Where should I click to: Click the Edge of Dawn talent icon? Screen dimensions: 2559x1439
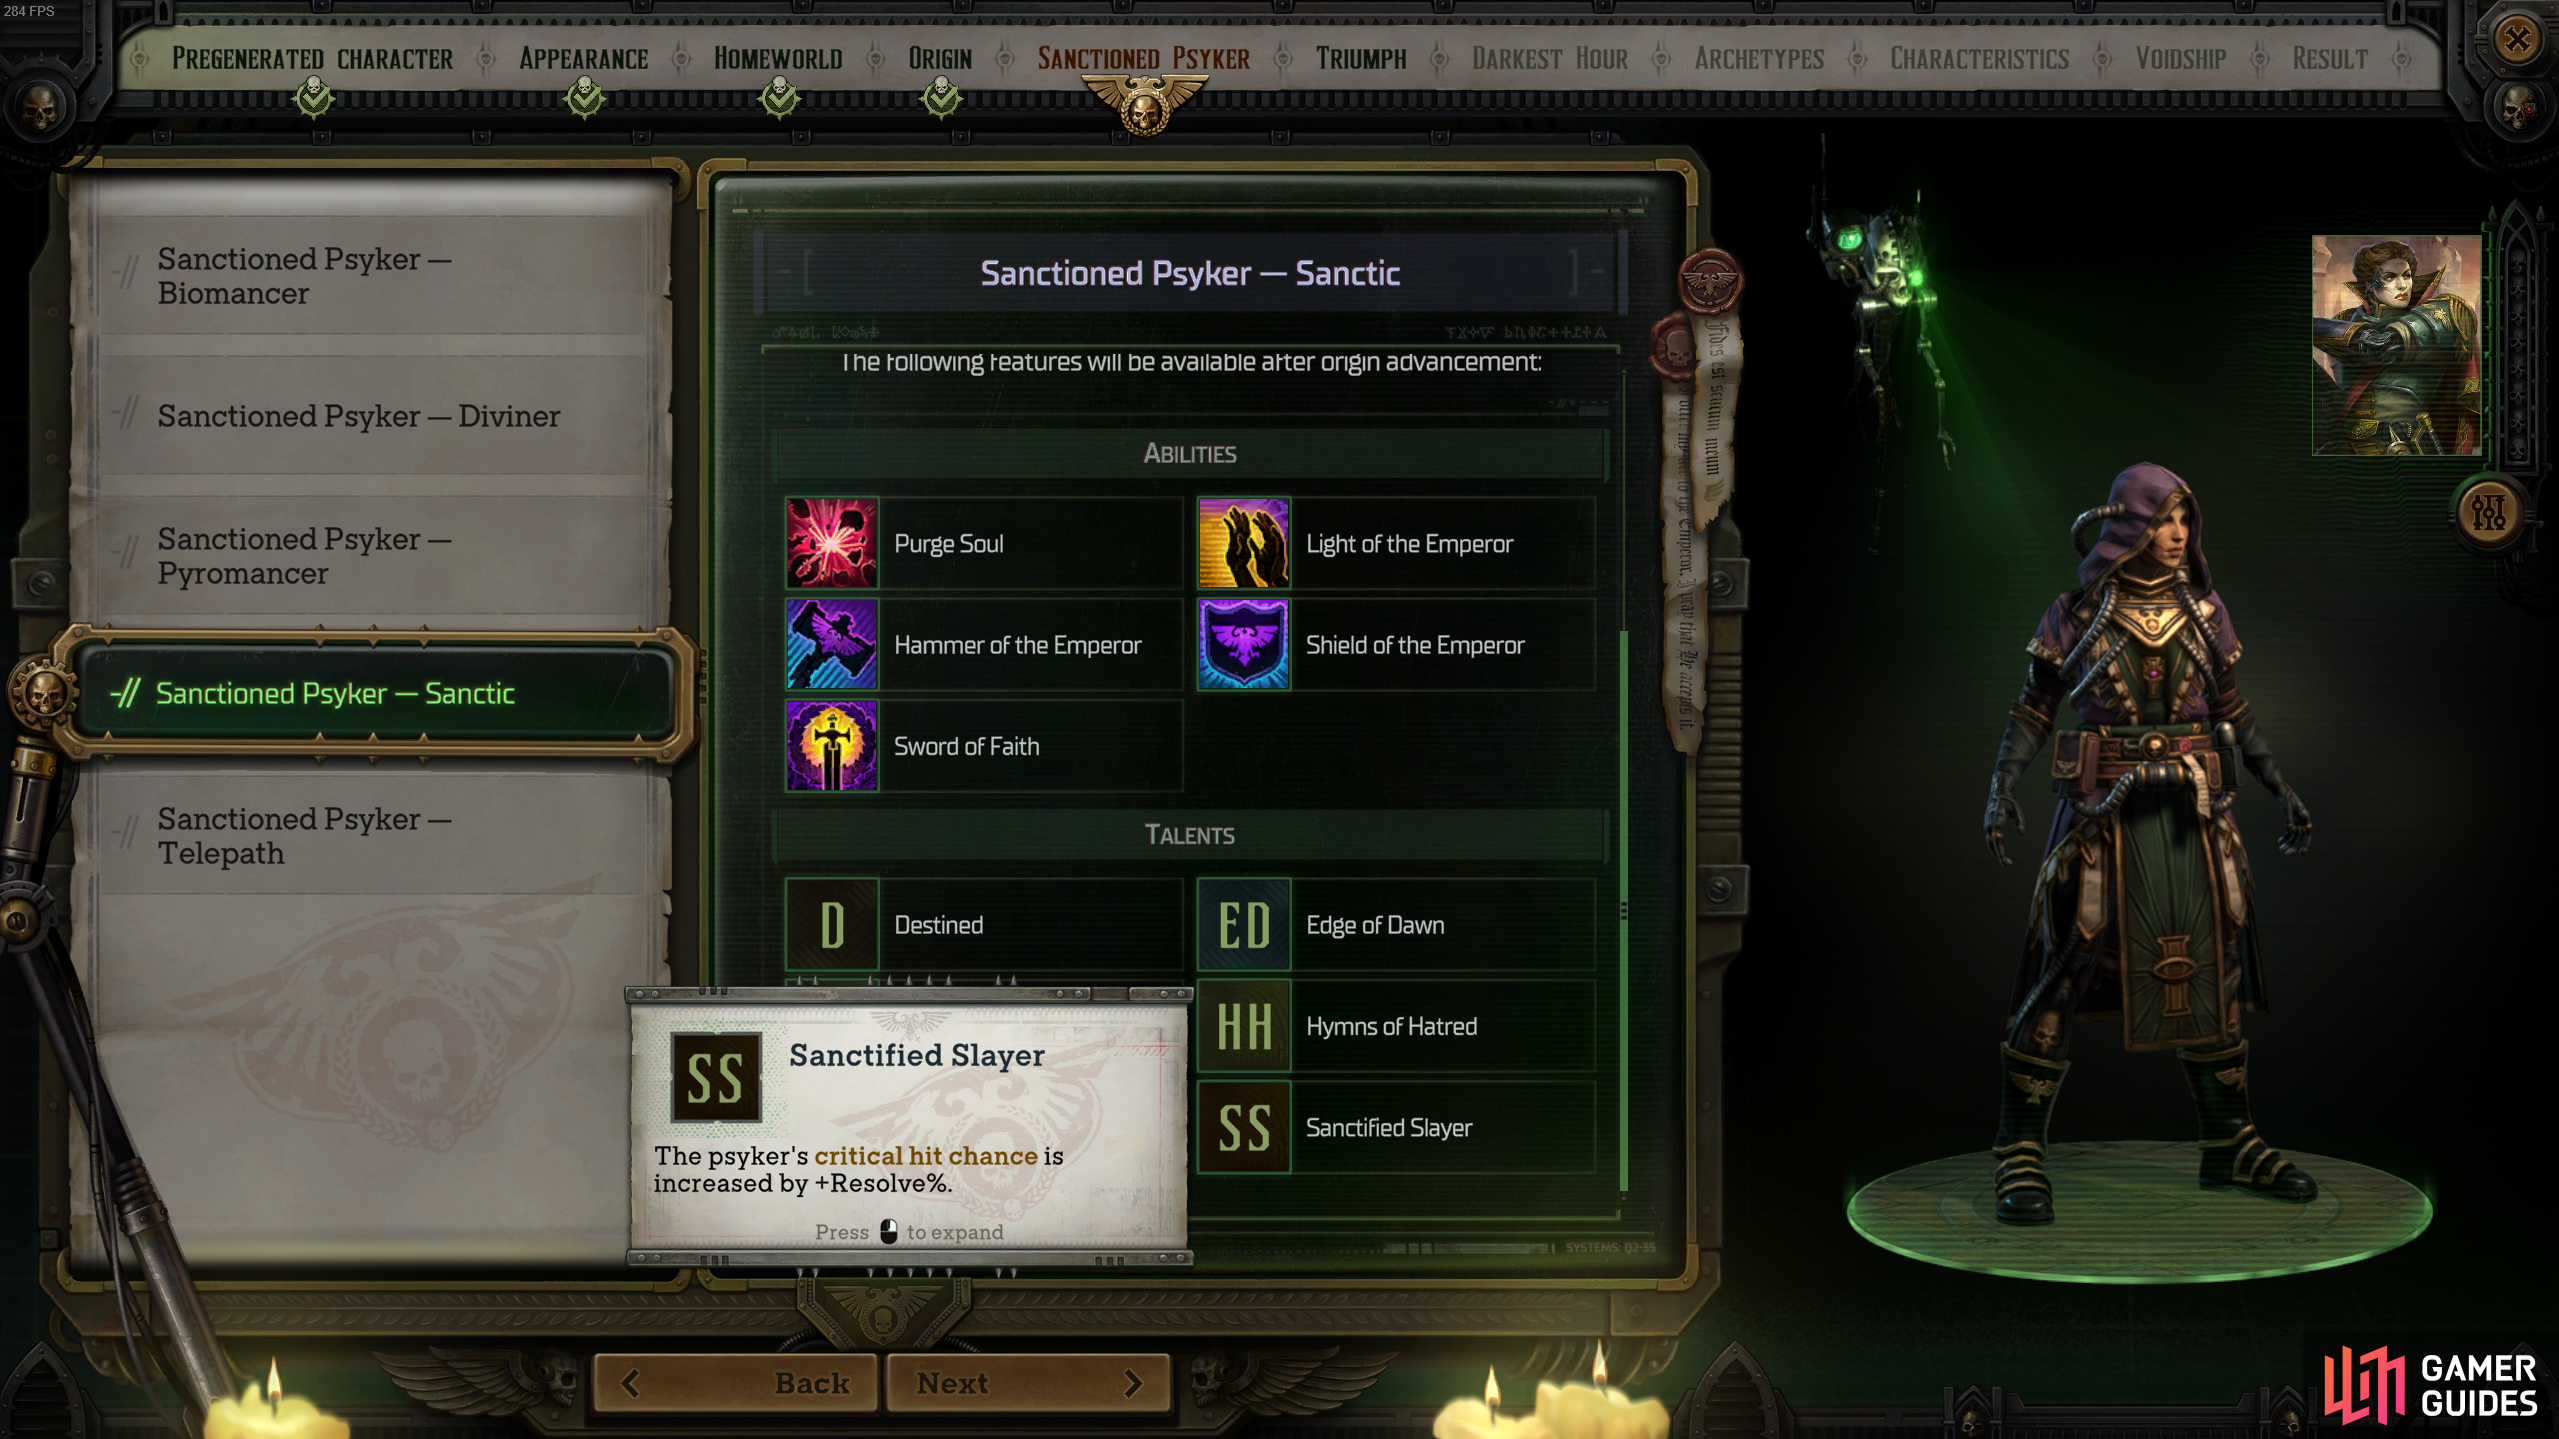click(1244, 924)
